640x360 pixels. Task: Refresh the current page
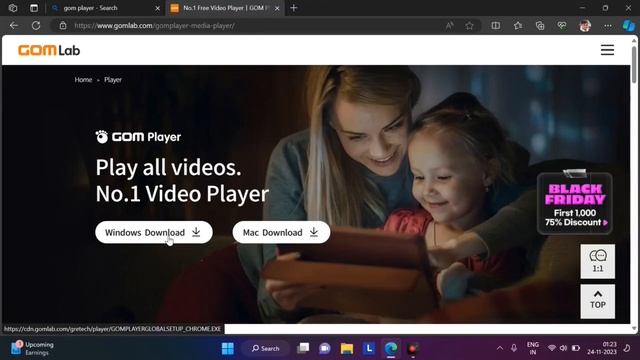(x=36, y=25)
